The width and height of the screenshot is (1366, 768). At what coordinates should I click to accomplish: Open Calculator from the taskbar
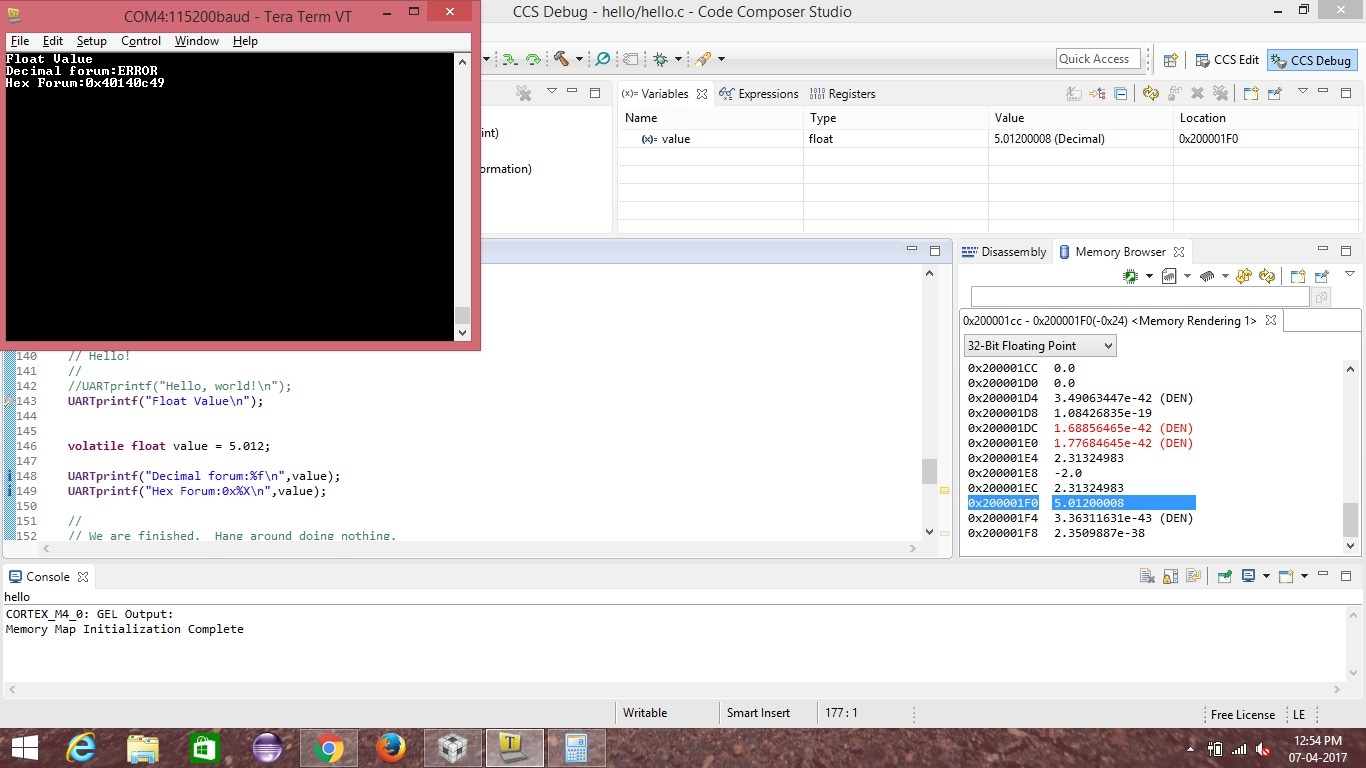click(576, 748)
